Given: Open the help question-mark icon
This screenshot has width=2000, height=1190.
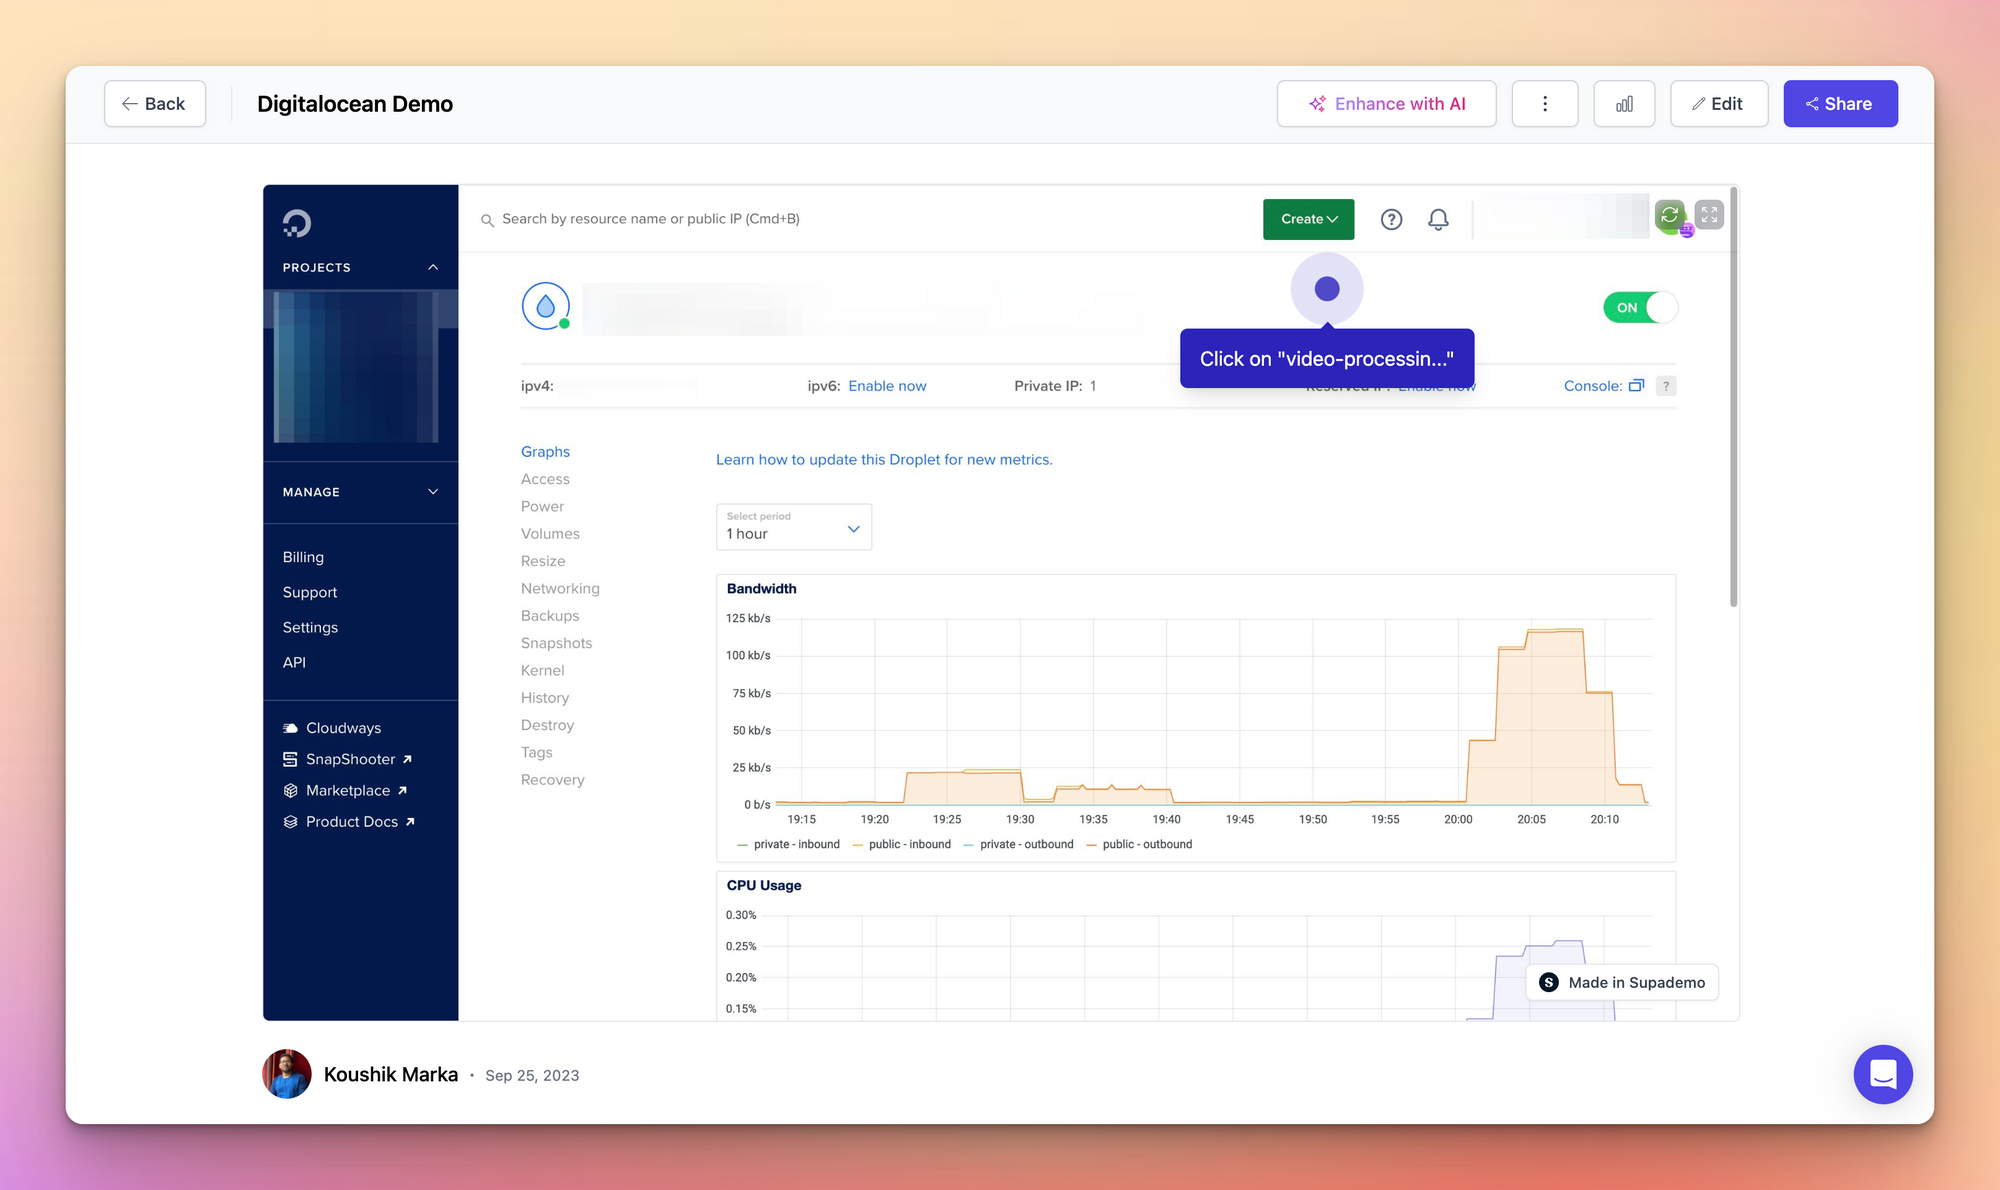Looking at the screenshot, I should pyautogui.click(x=1391, y=219).
